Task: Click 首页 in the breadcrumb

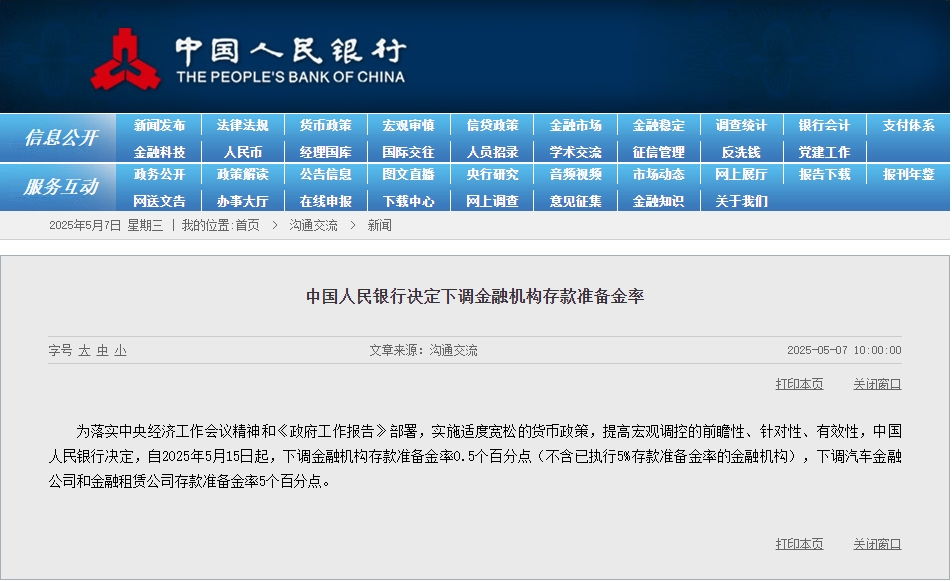Action: [x=247, y=226]
